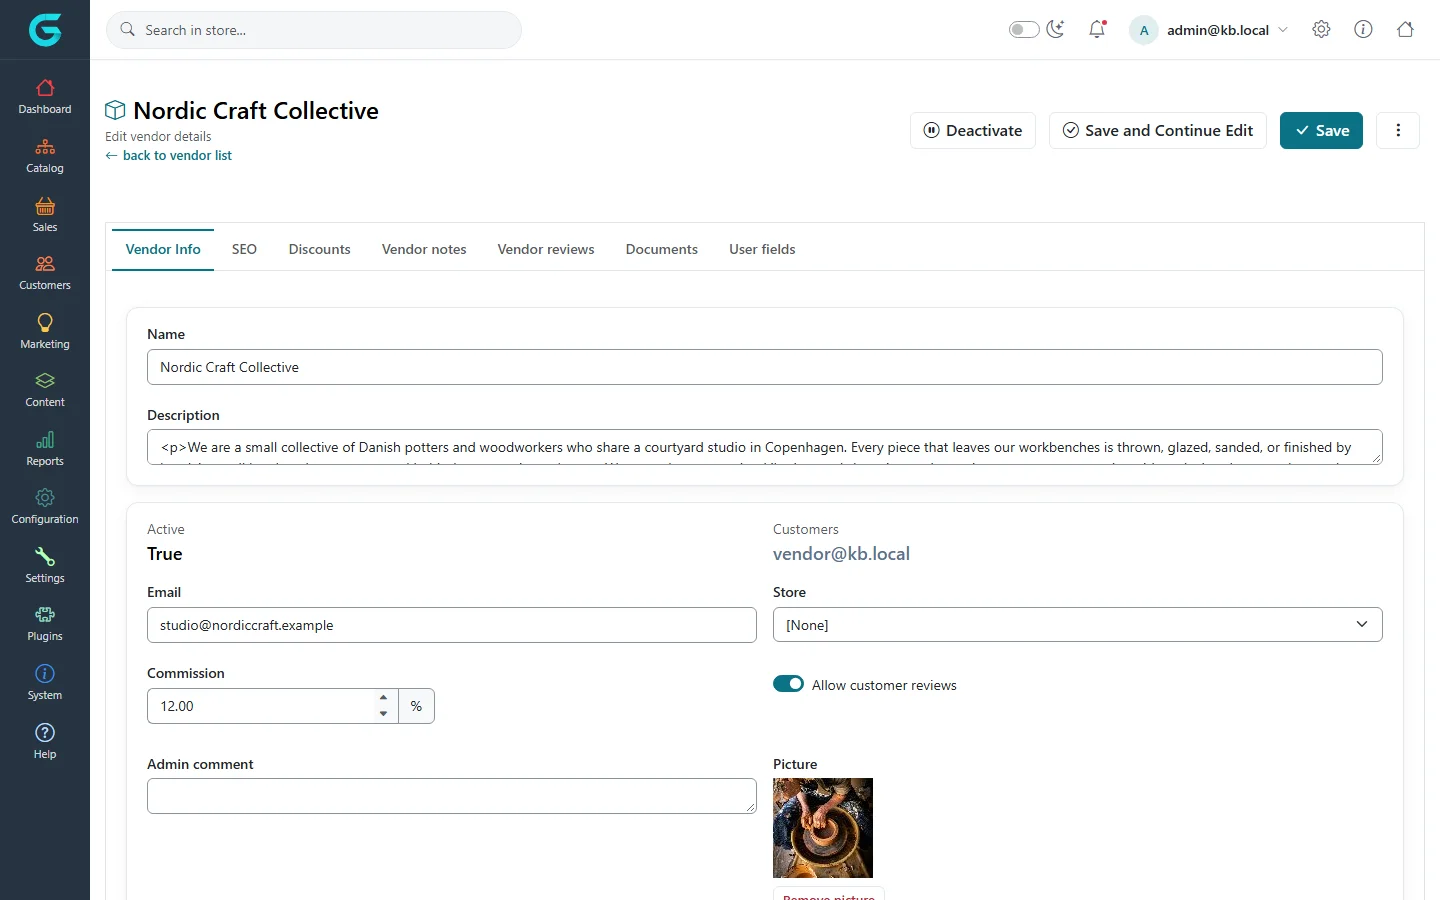Screen dimensions: 1440x900
Task: Click the Search in store field
Action: (x=314, y=30)
